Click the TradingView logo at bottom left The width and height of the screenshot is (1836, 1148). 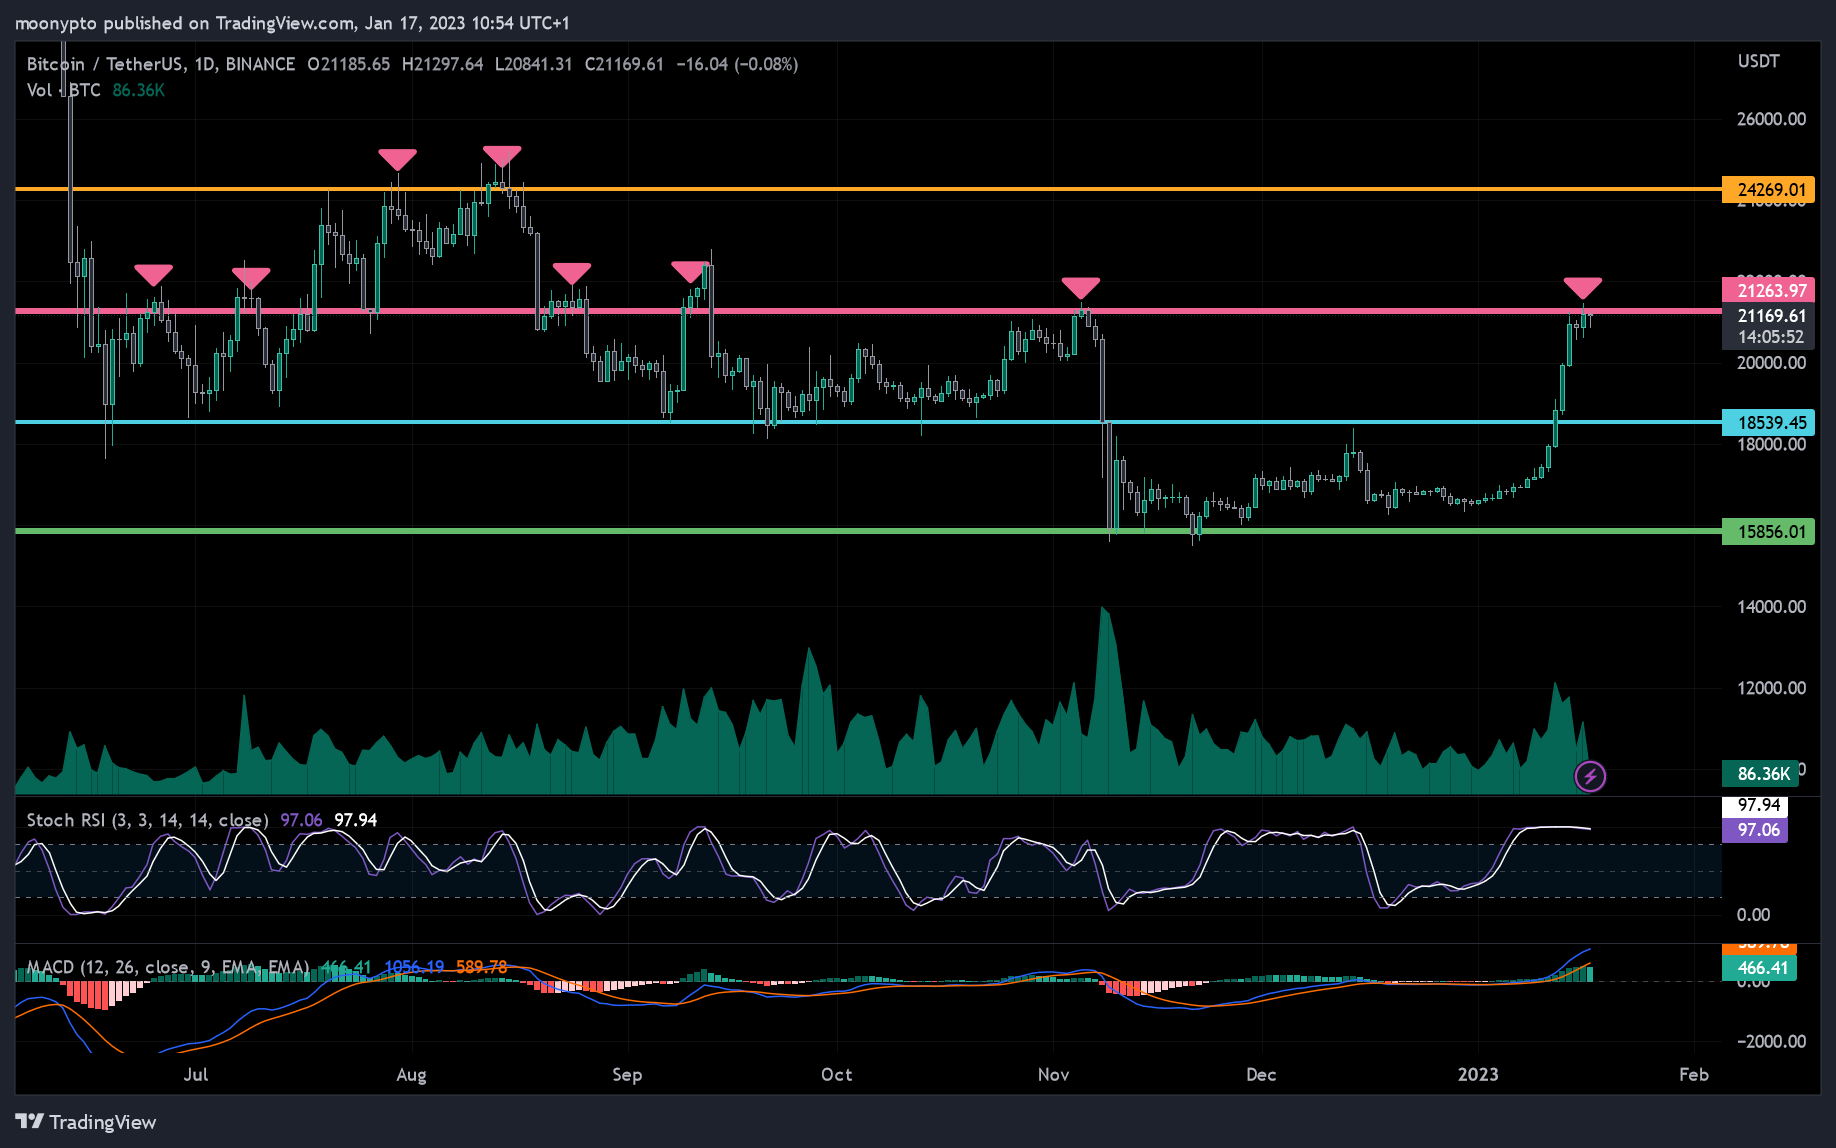(86, 1122)
